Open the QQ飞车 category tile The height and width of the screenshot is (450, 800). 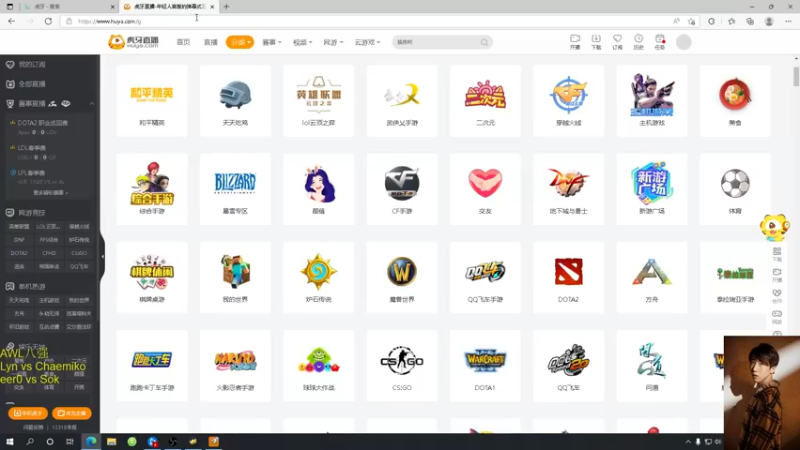568,366
